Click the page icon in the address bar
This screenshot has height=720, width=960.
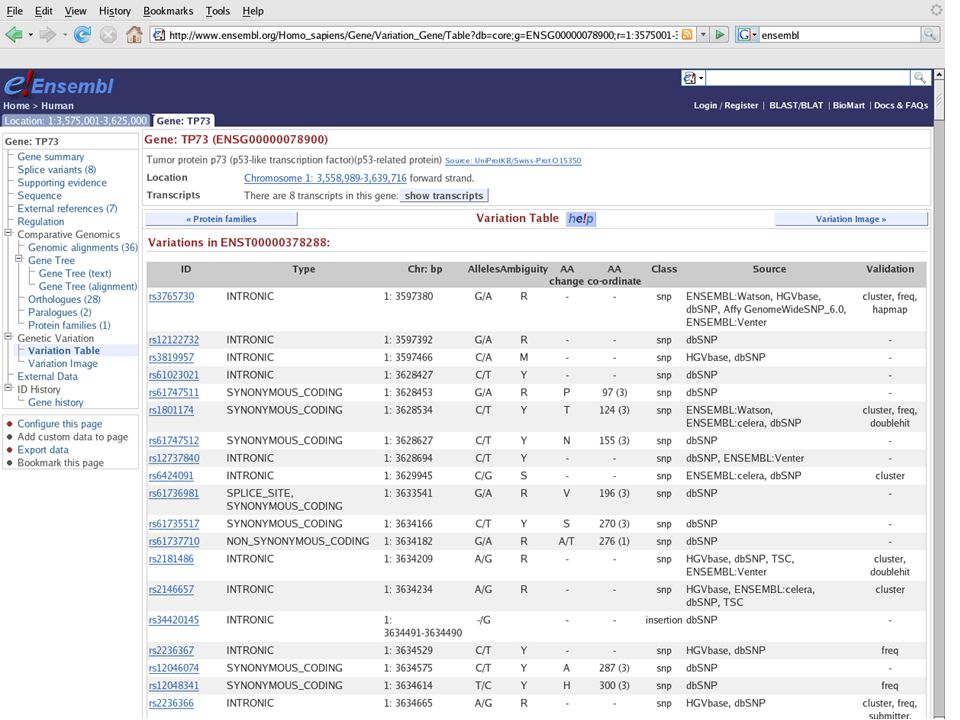pyautogui.click(x=159, y=35)
